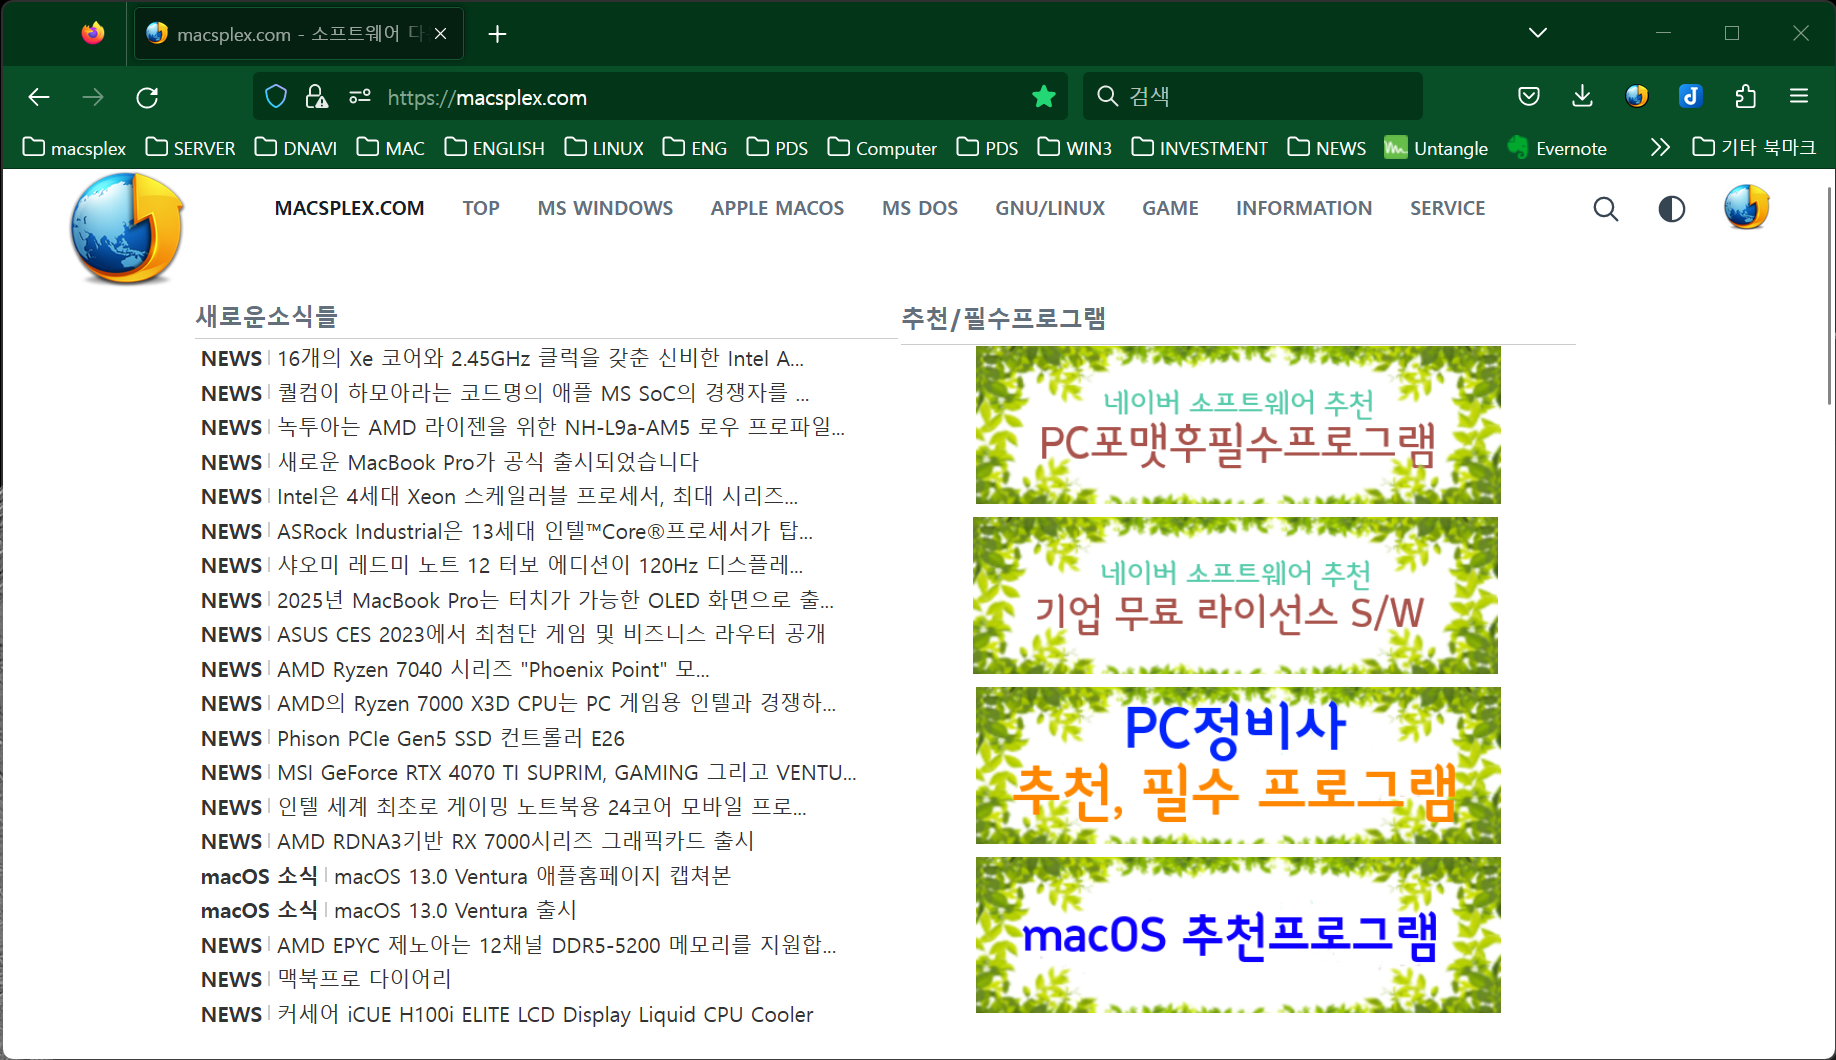
Task: Click the Firefox back arrow button
Action: [x=39, y=97]
